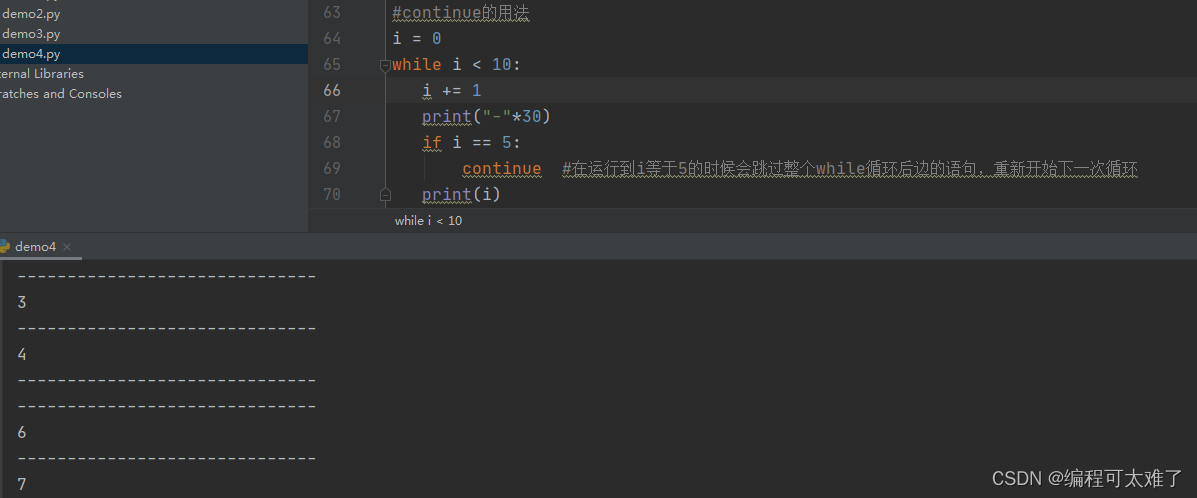Click the 'i = 0' code line

point(417,38)
